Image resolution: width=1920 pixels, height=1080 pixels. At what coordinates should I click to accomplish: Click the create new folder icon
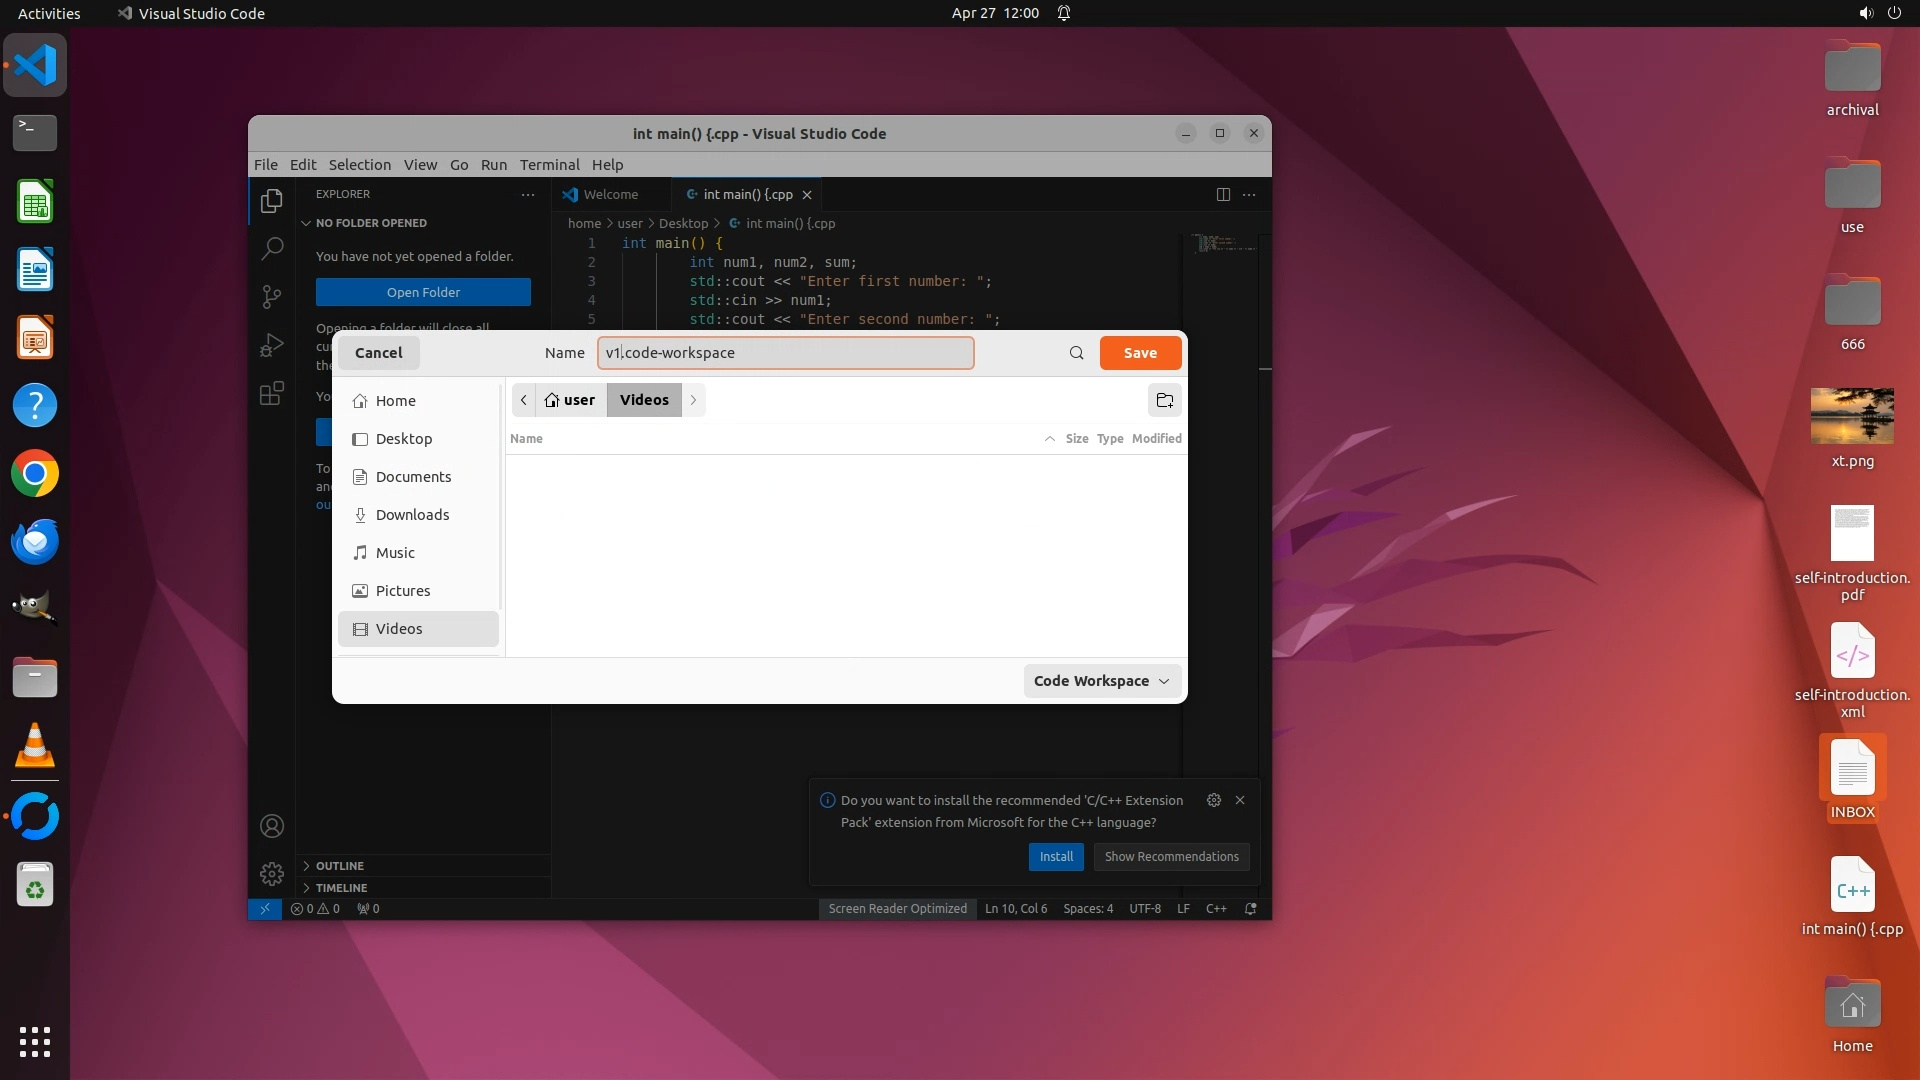pos(1164,400)
